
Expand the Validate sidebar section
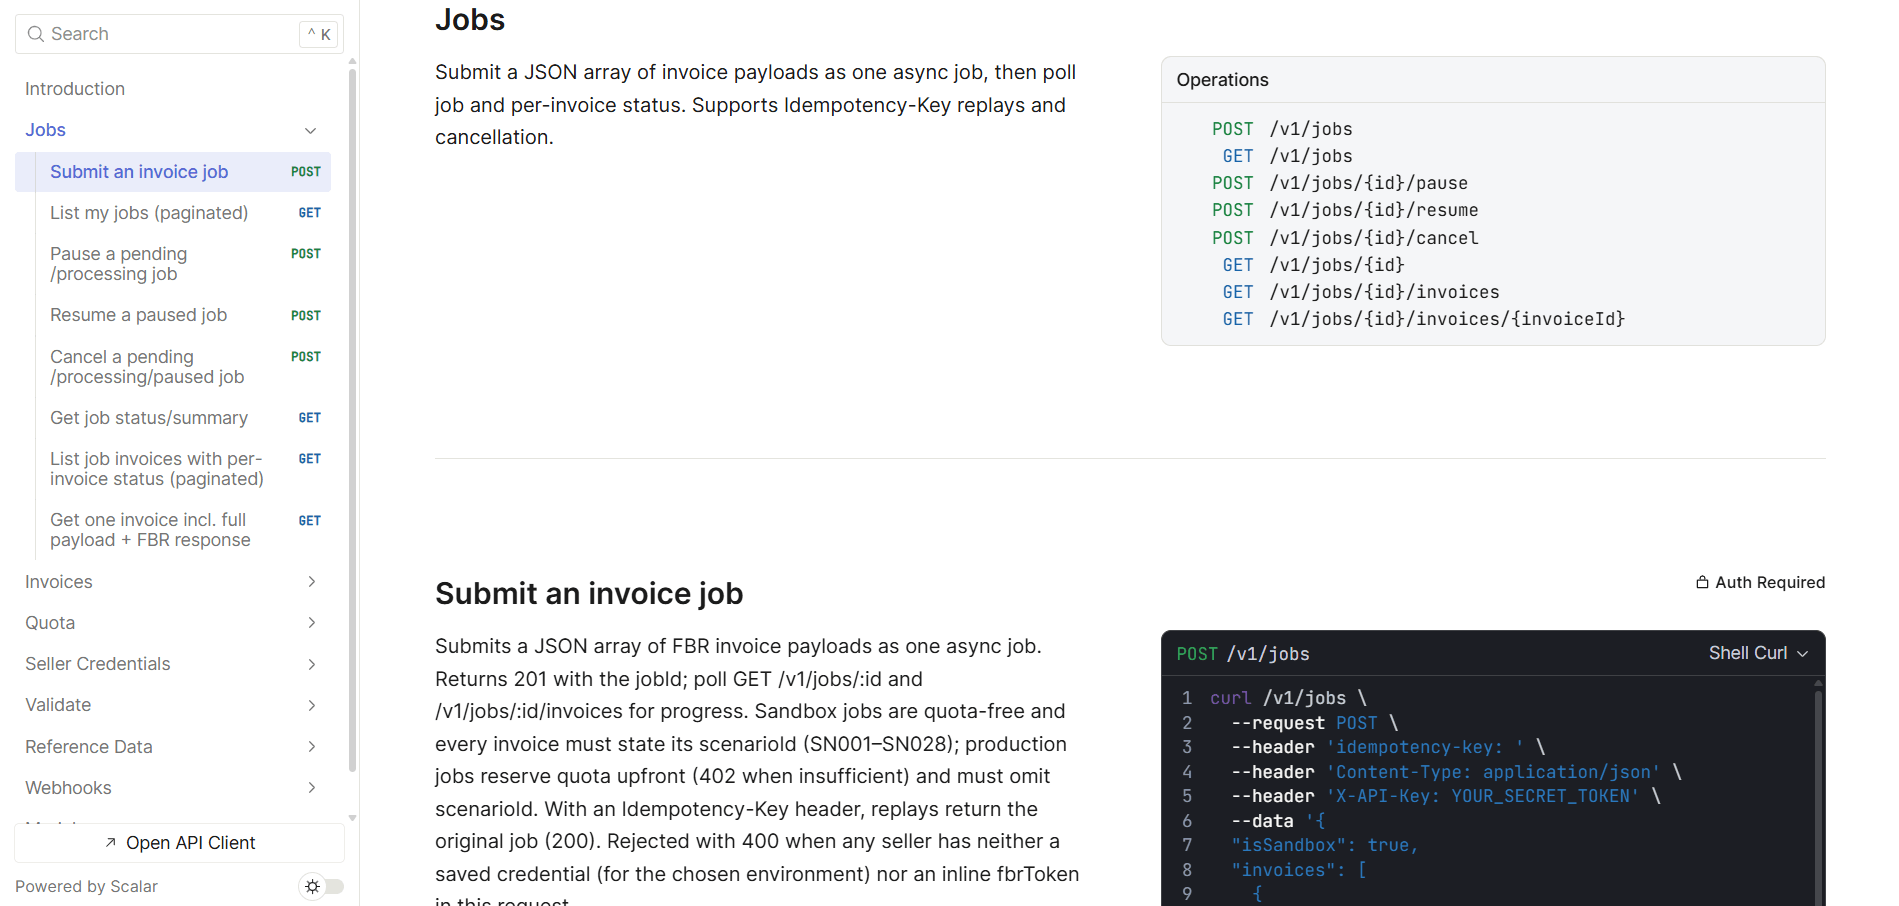pyautogui.click(x=312, y=705)
